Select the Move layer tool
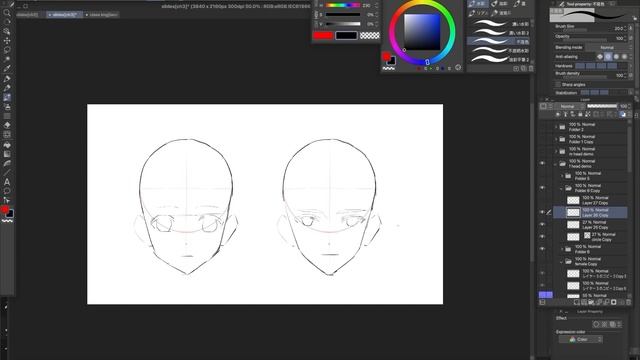 pos(7,41)
